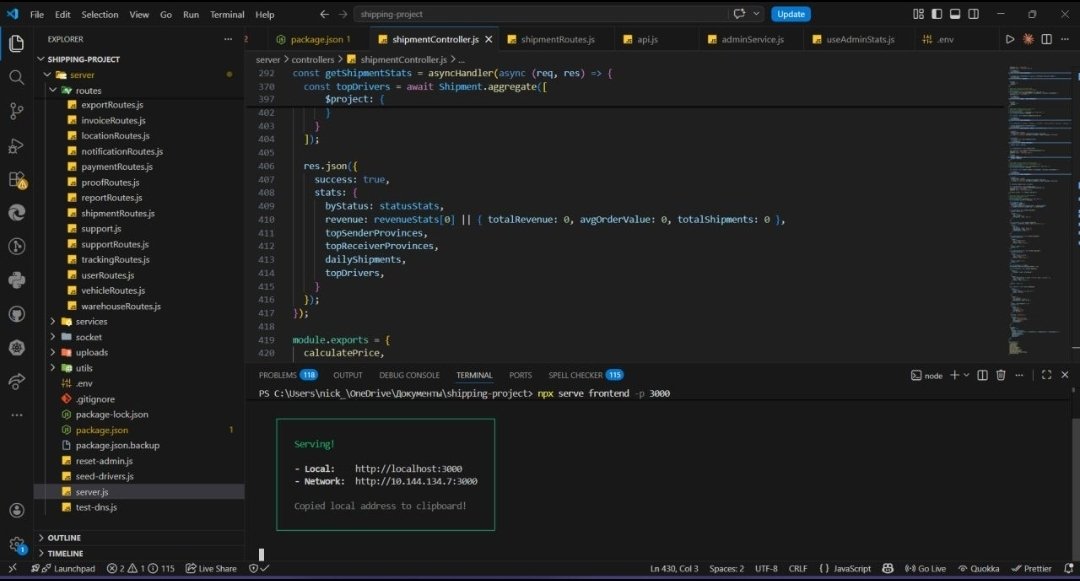The image size is (1080, 581).
Task: Expand the services folder
Action: (x=52, y=321)
